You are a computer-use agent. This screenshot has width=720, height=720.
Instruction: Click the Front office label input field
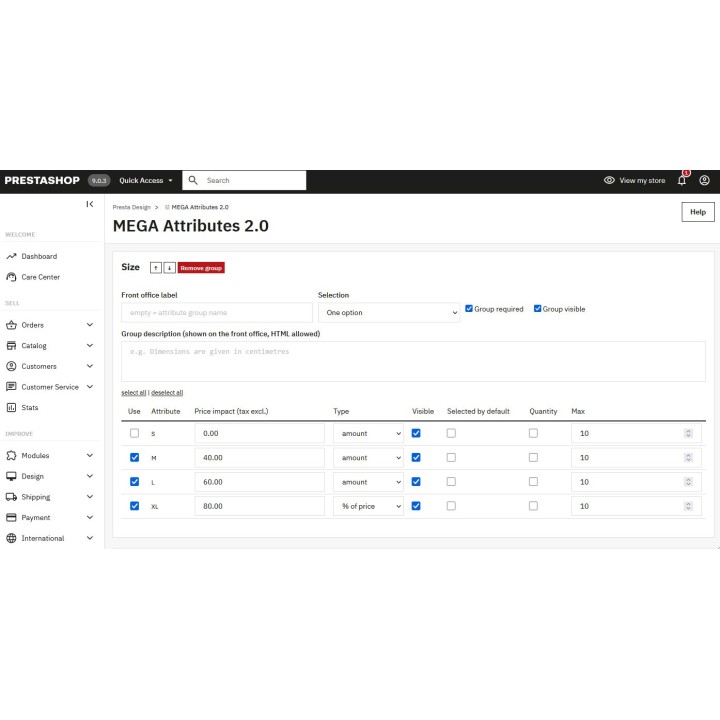tap(217, 313)
